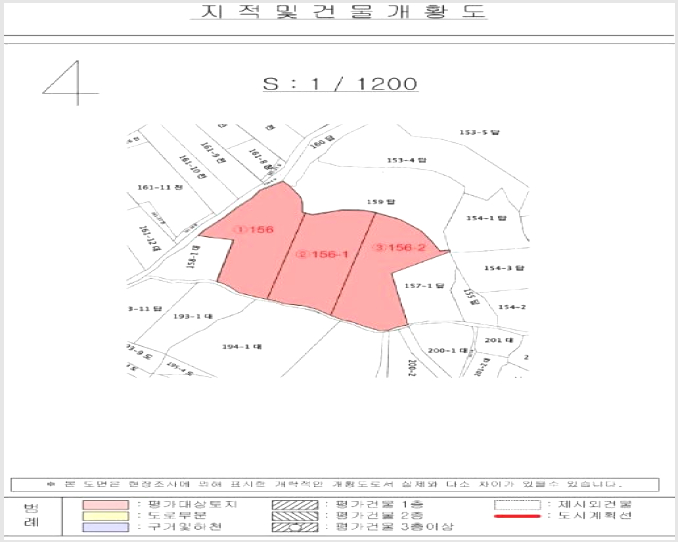The image size is (678, 542).
Task: Click the pink 평가대상토지 legend swatch
Action: click(x=106, y=505)
